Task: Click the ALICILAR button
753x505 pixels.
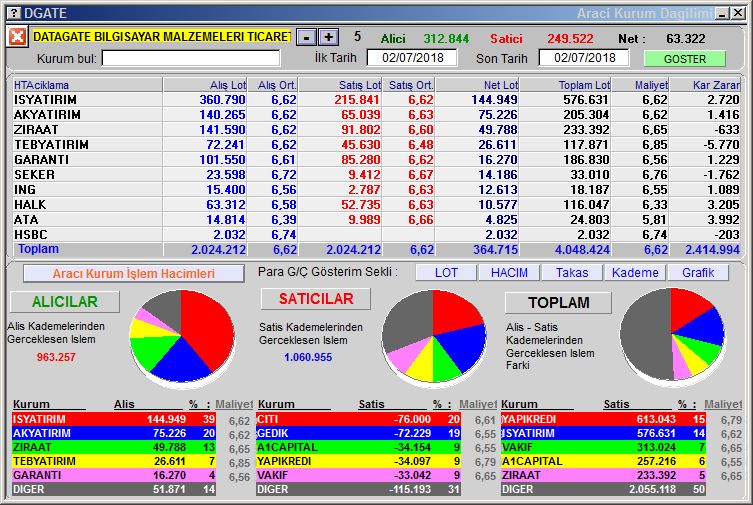Action: (65, 301)
